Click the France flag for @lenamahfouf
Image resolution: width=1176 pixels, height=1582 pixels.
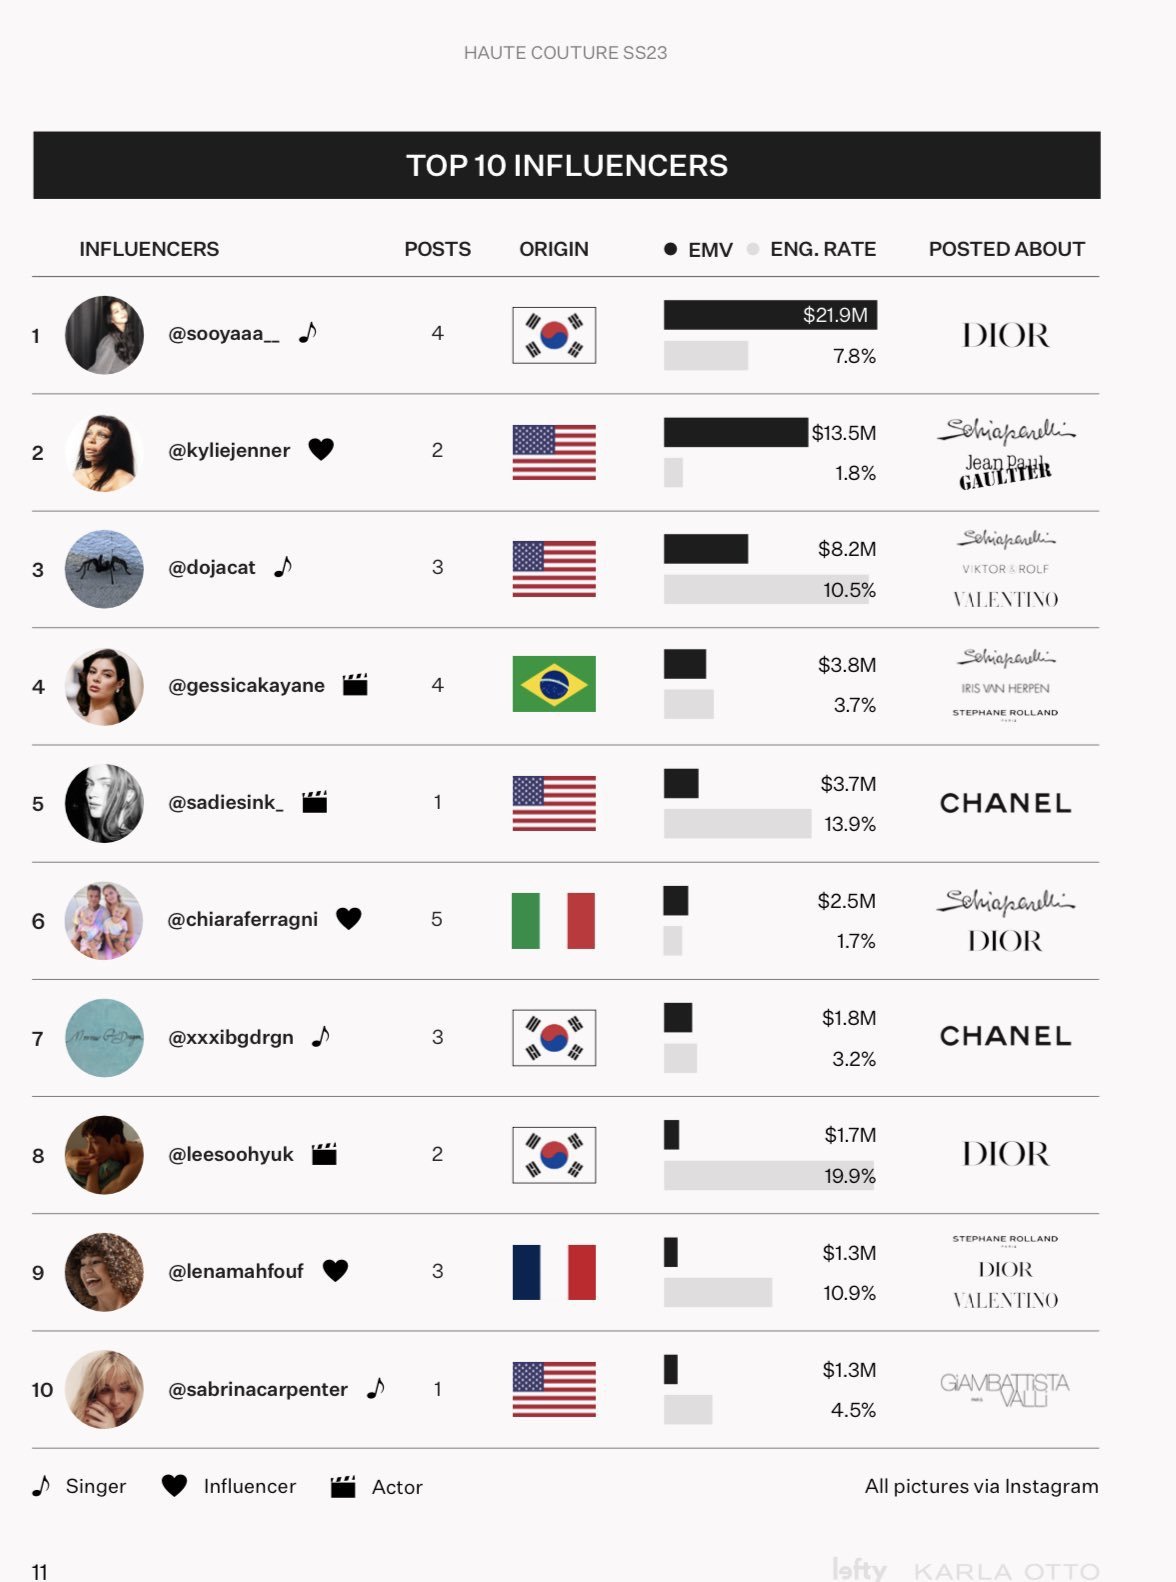554,1272
